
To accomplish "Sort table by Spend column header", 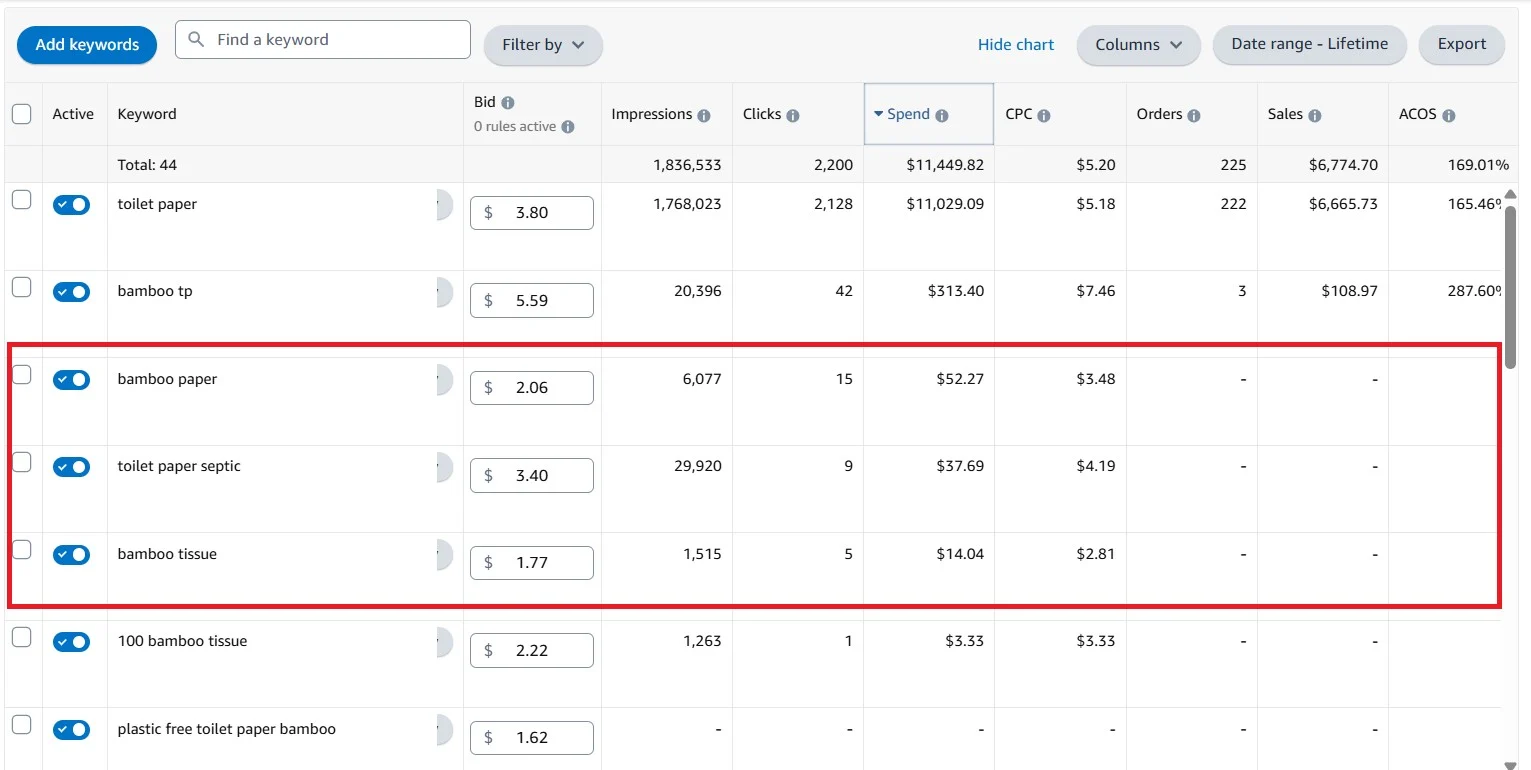I will tap(908, 114).
